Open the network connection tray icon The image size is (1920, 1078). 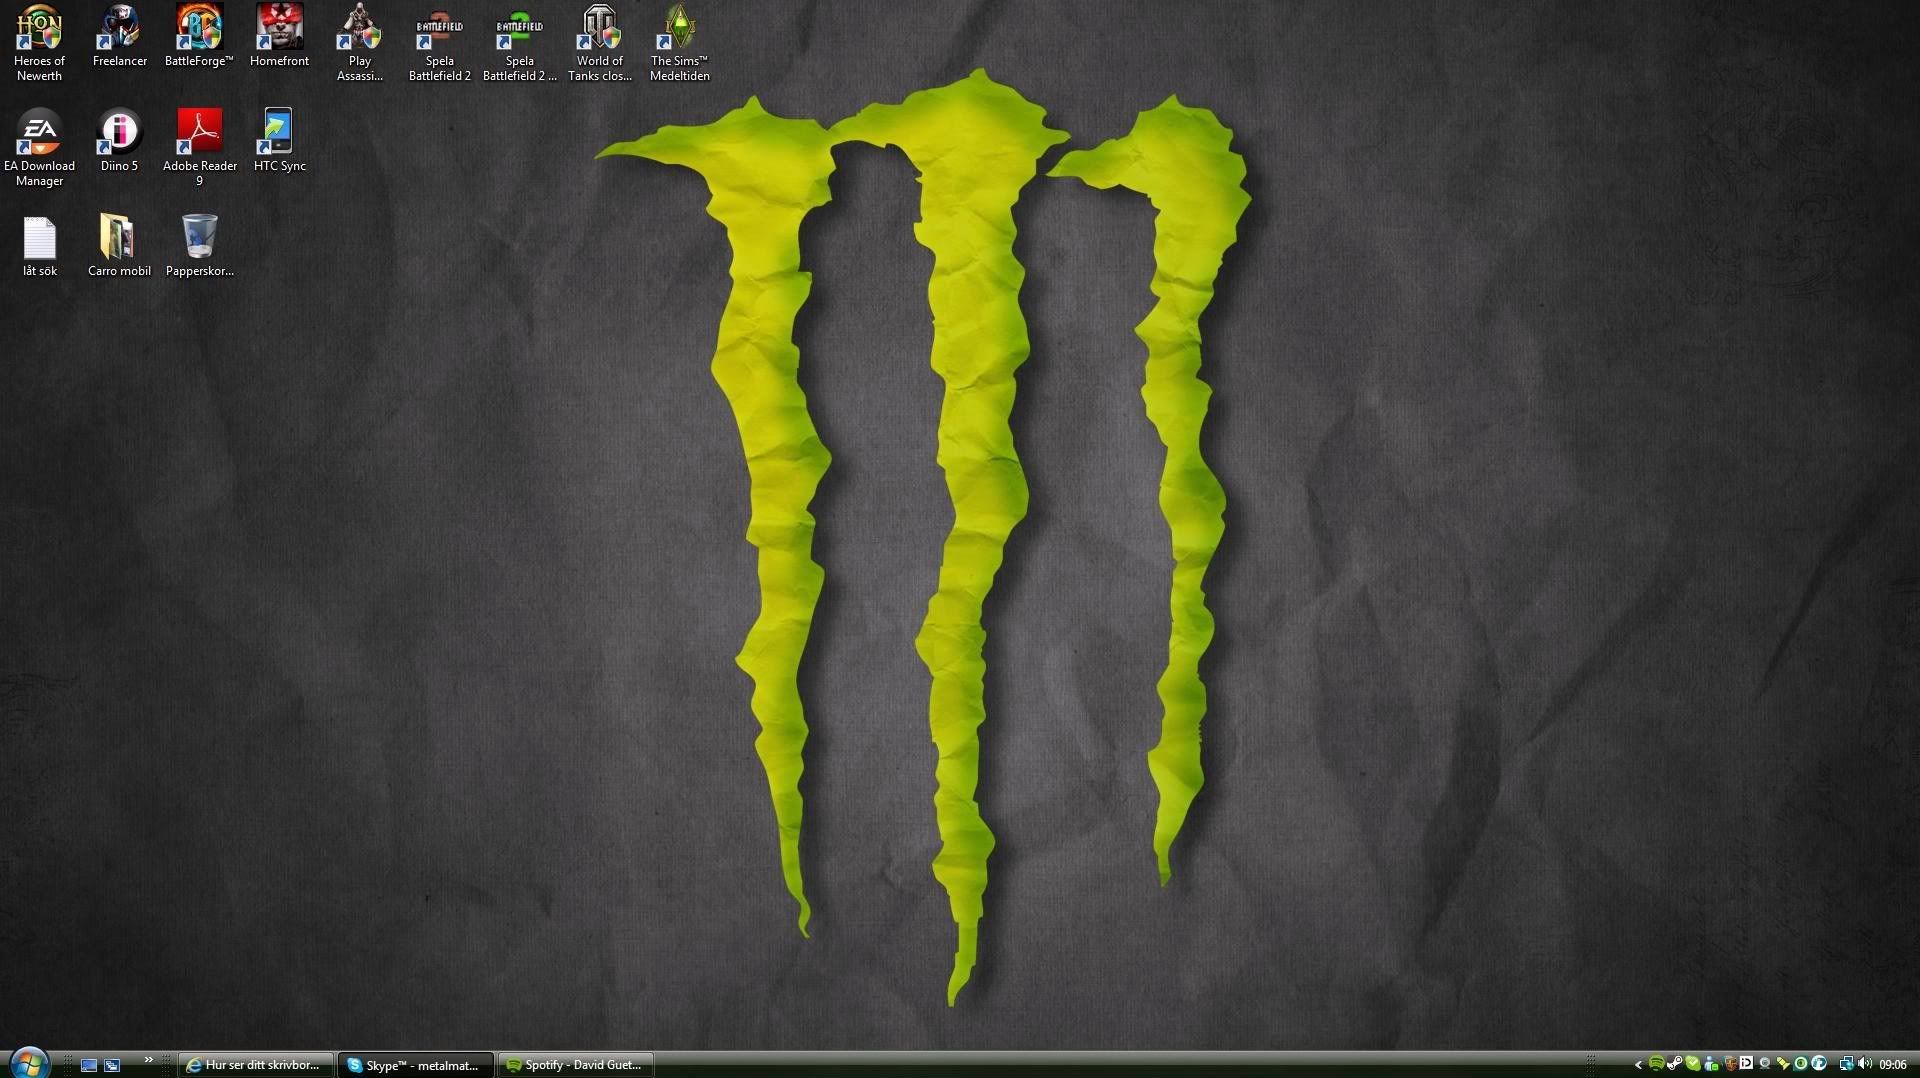tap(1847, 1064)
